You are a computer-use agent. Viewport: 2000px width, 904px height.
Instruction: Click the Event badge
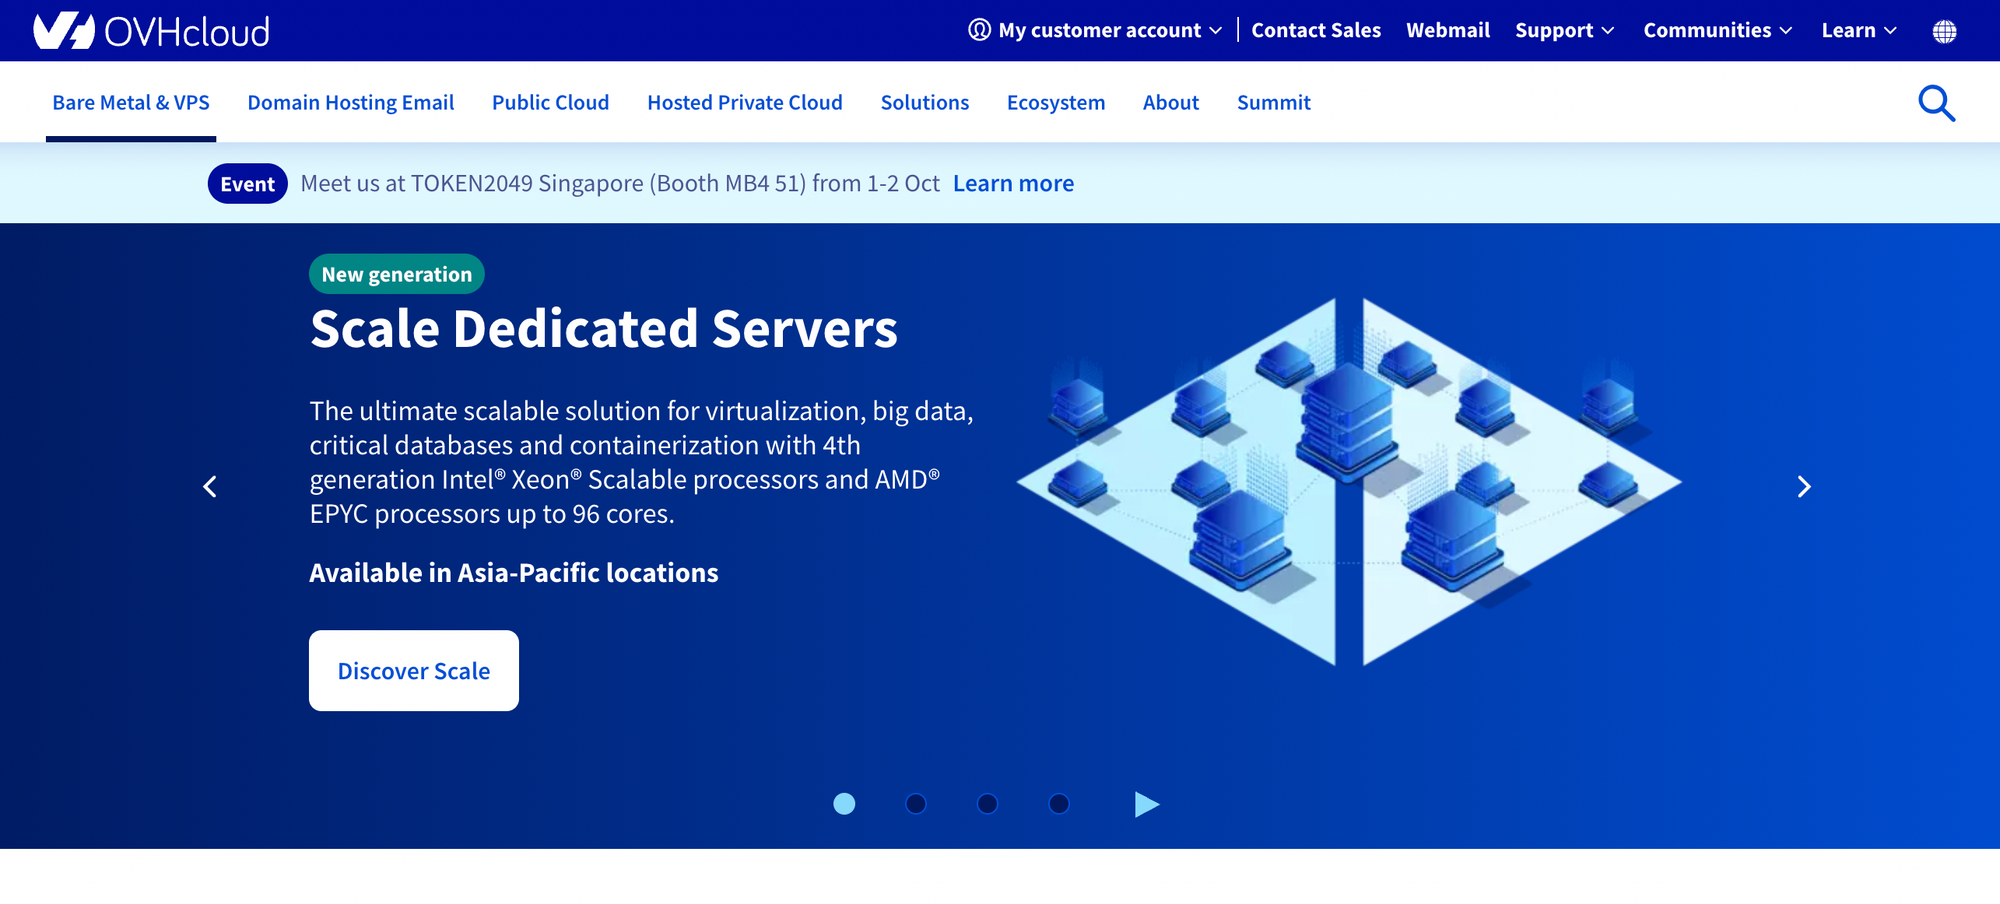pyautogui.click(x=248, y=184)
